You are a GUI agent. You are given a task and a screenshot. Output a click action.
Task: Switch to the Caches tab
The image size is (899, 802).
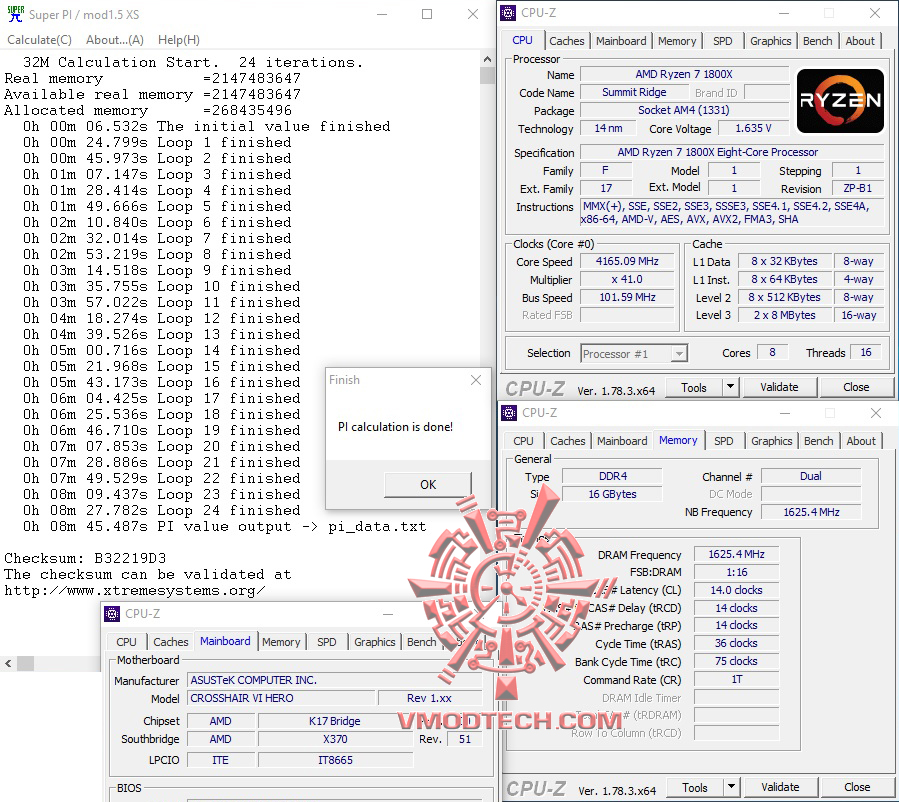tap(567, 41)
